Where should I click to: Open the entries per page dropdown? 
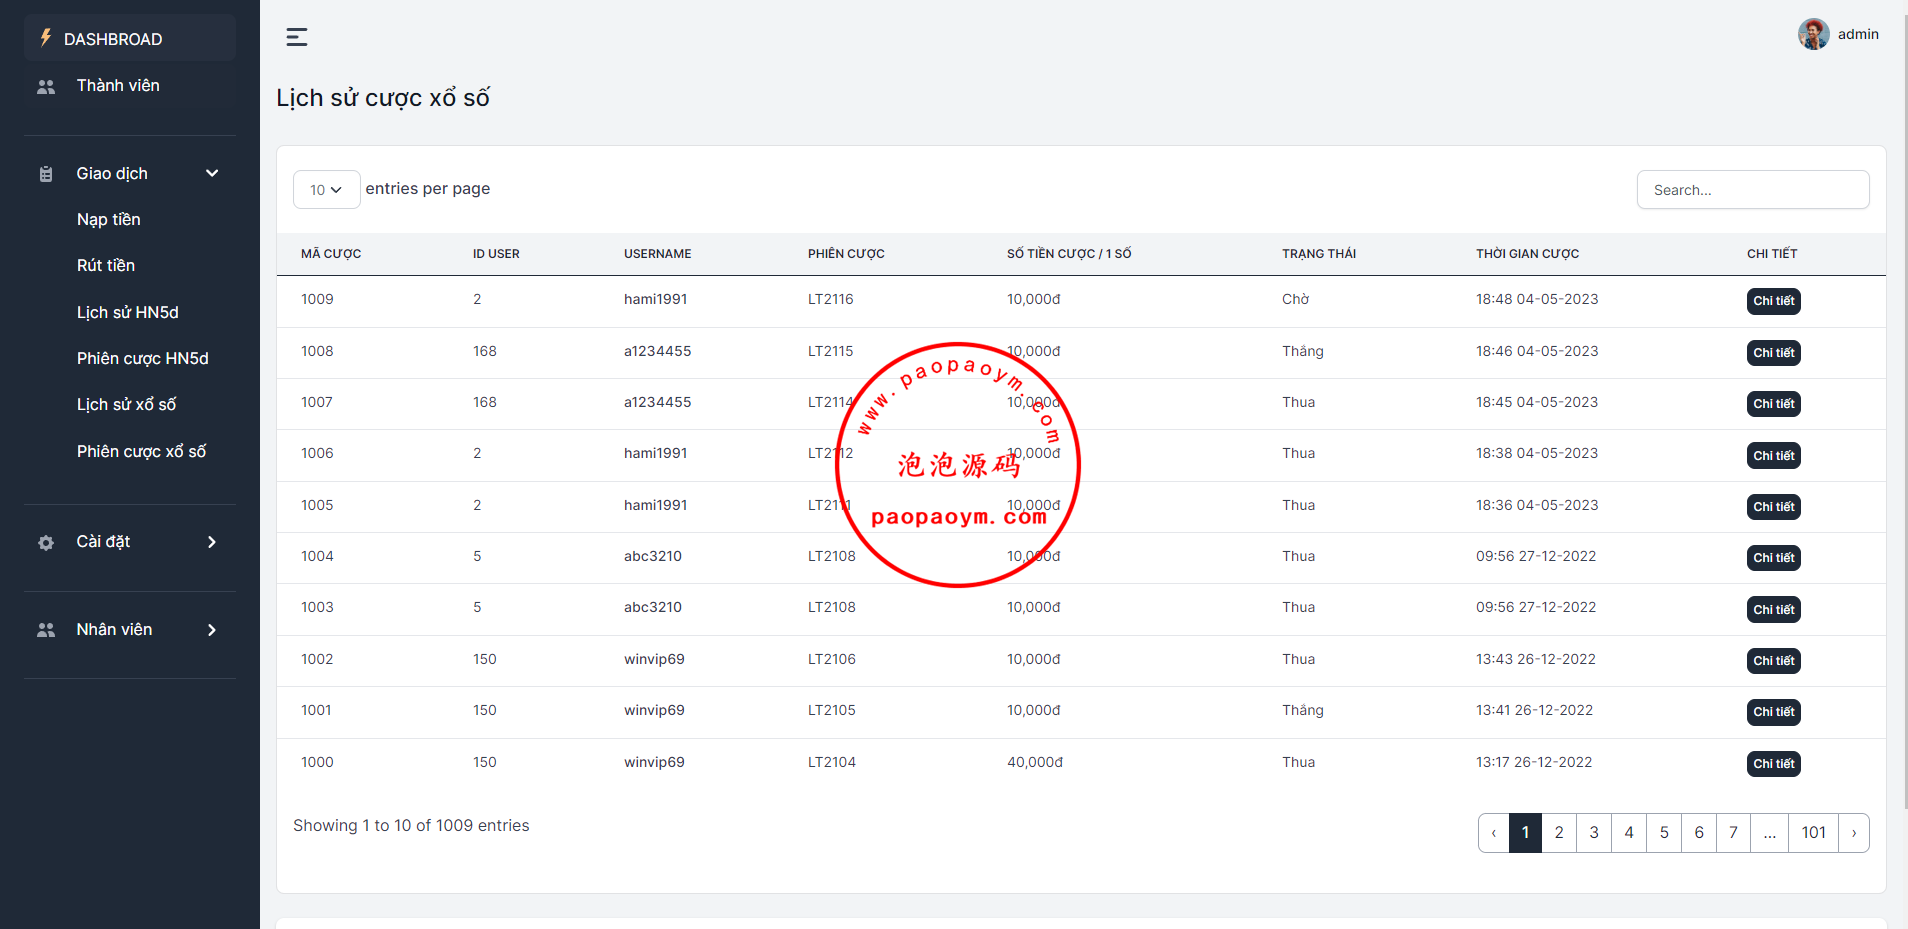(326, 190)
